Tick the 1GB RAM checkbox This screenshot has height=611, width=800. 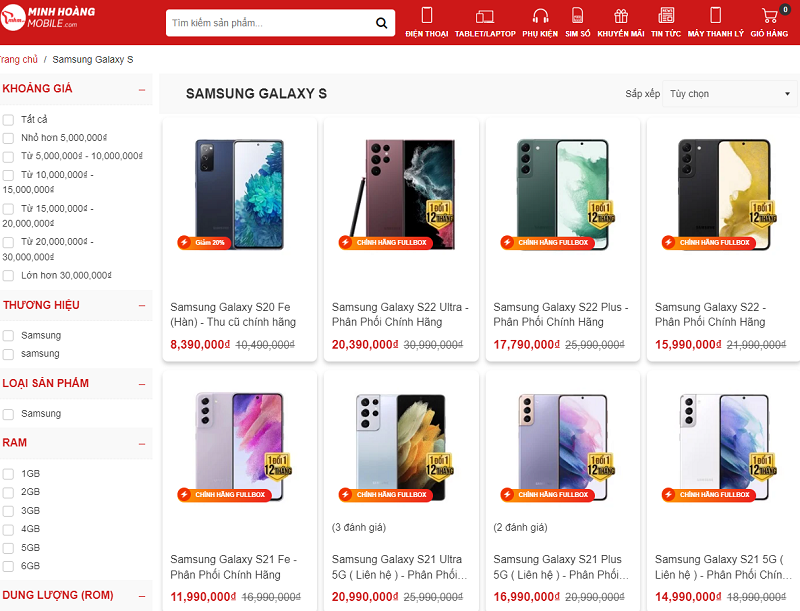[8, 474]
